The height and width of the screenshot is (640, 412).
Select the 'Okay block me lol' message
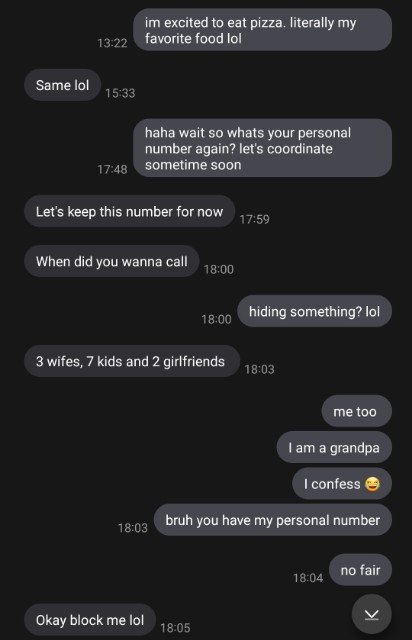pos(90,620)
